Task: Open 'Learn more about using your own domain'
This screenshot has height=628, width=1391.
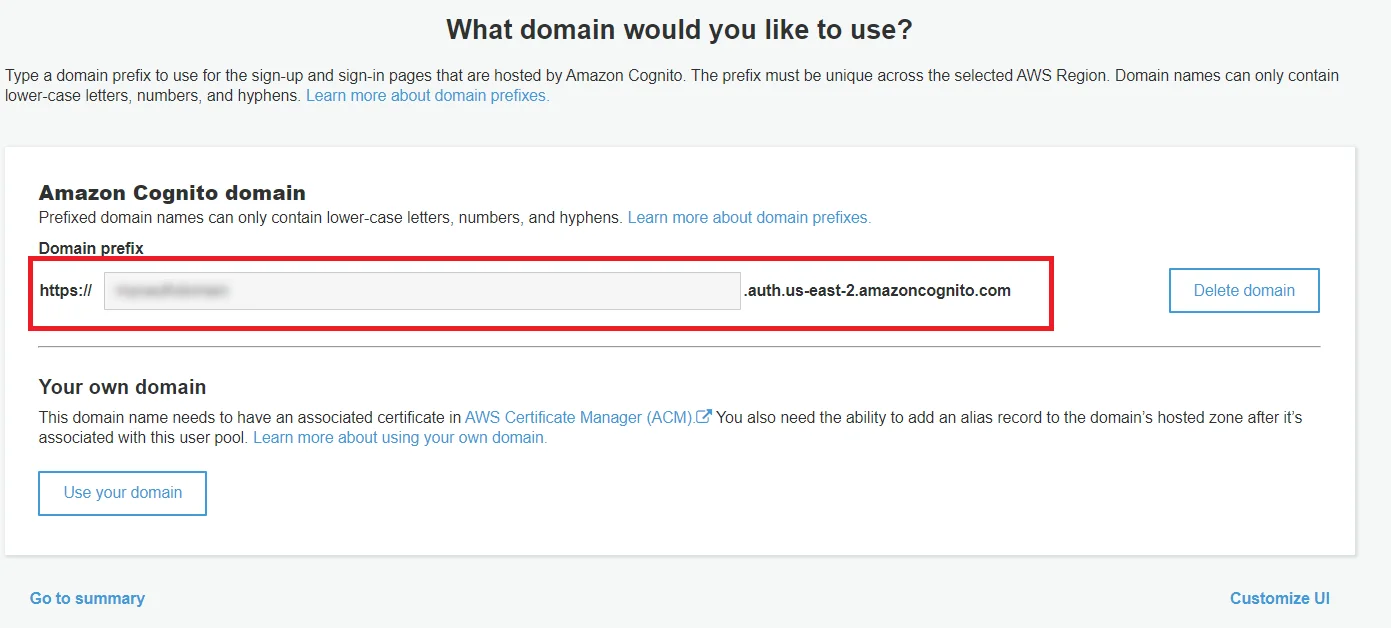Action: point(400,438)
